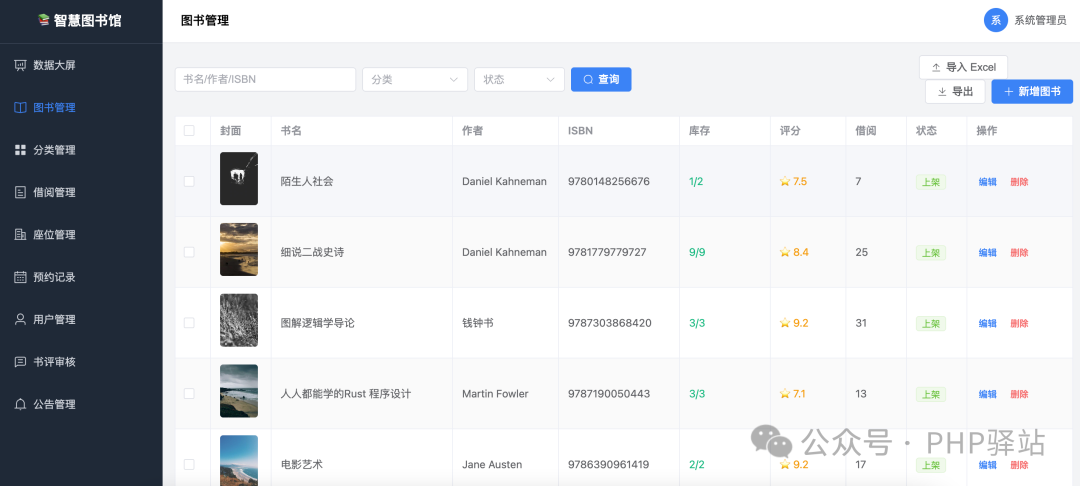The height and width of the screenshot is (486, 1080).
Task: Open 用户管理 from the sidebar
Action: 81,319
